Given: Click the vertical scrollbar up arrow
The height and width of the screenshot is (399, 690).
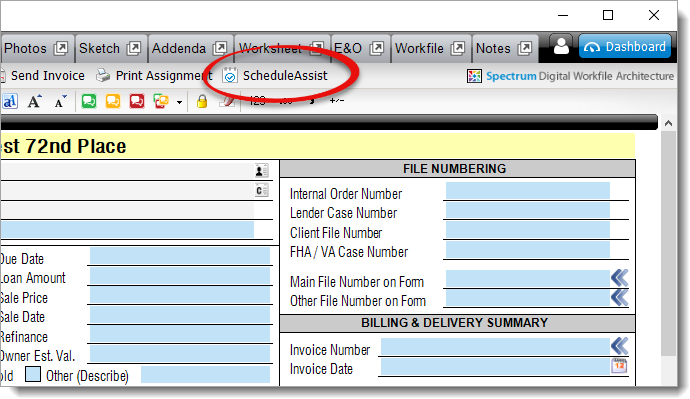Looking at the screenshot, I should tap(668, 124).
